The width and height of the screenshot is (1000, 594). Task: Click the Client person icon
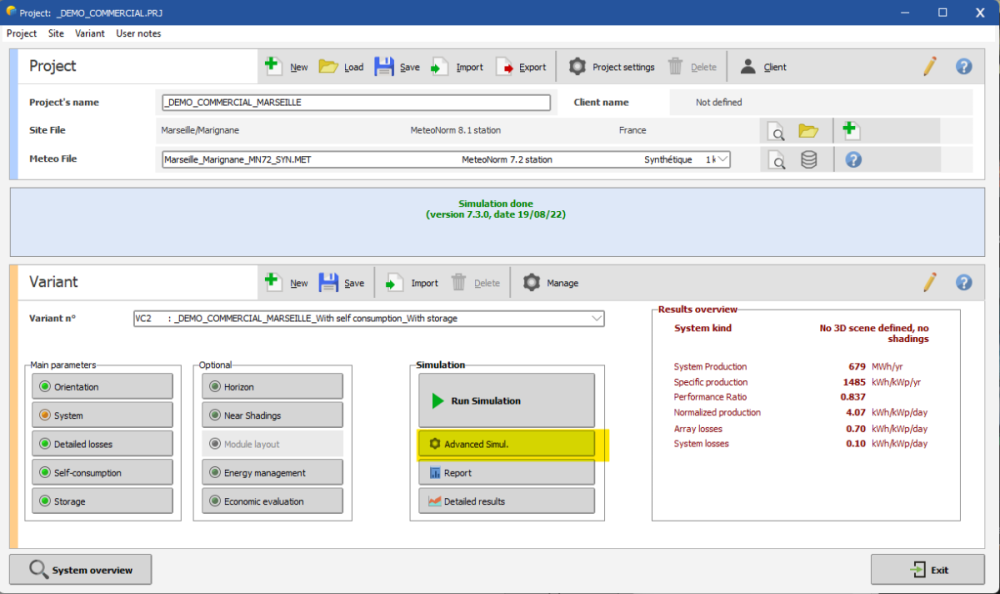tap(747, 67)
